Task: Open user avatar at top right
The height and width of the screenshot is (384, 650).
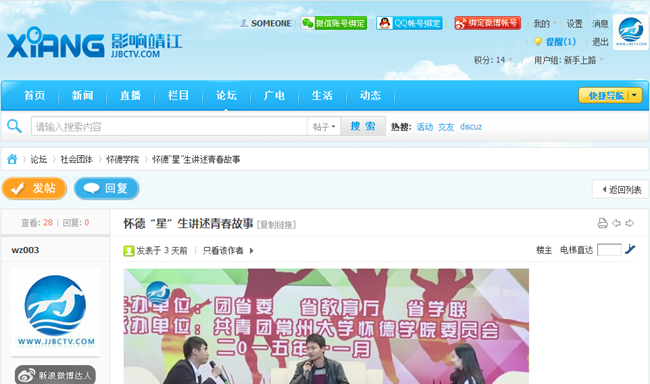Action: 631,32
